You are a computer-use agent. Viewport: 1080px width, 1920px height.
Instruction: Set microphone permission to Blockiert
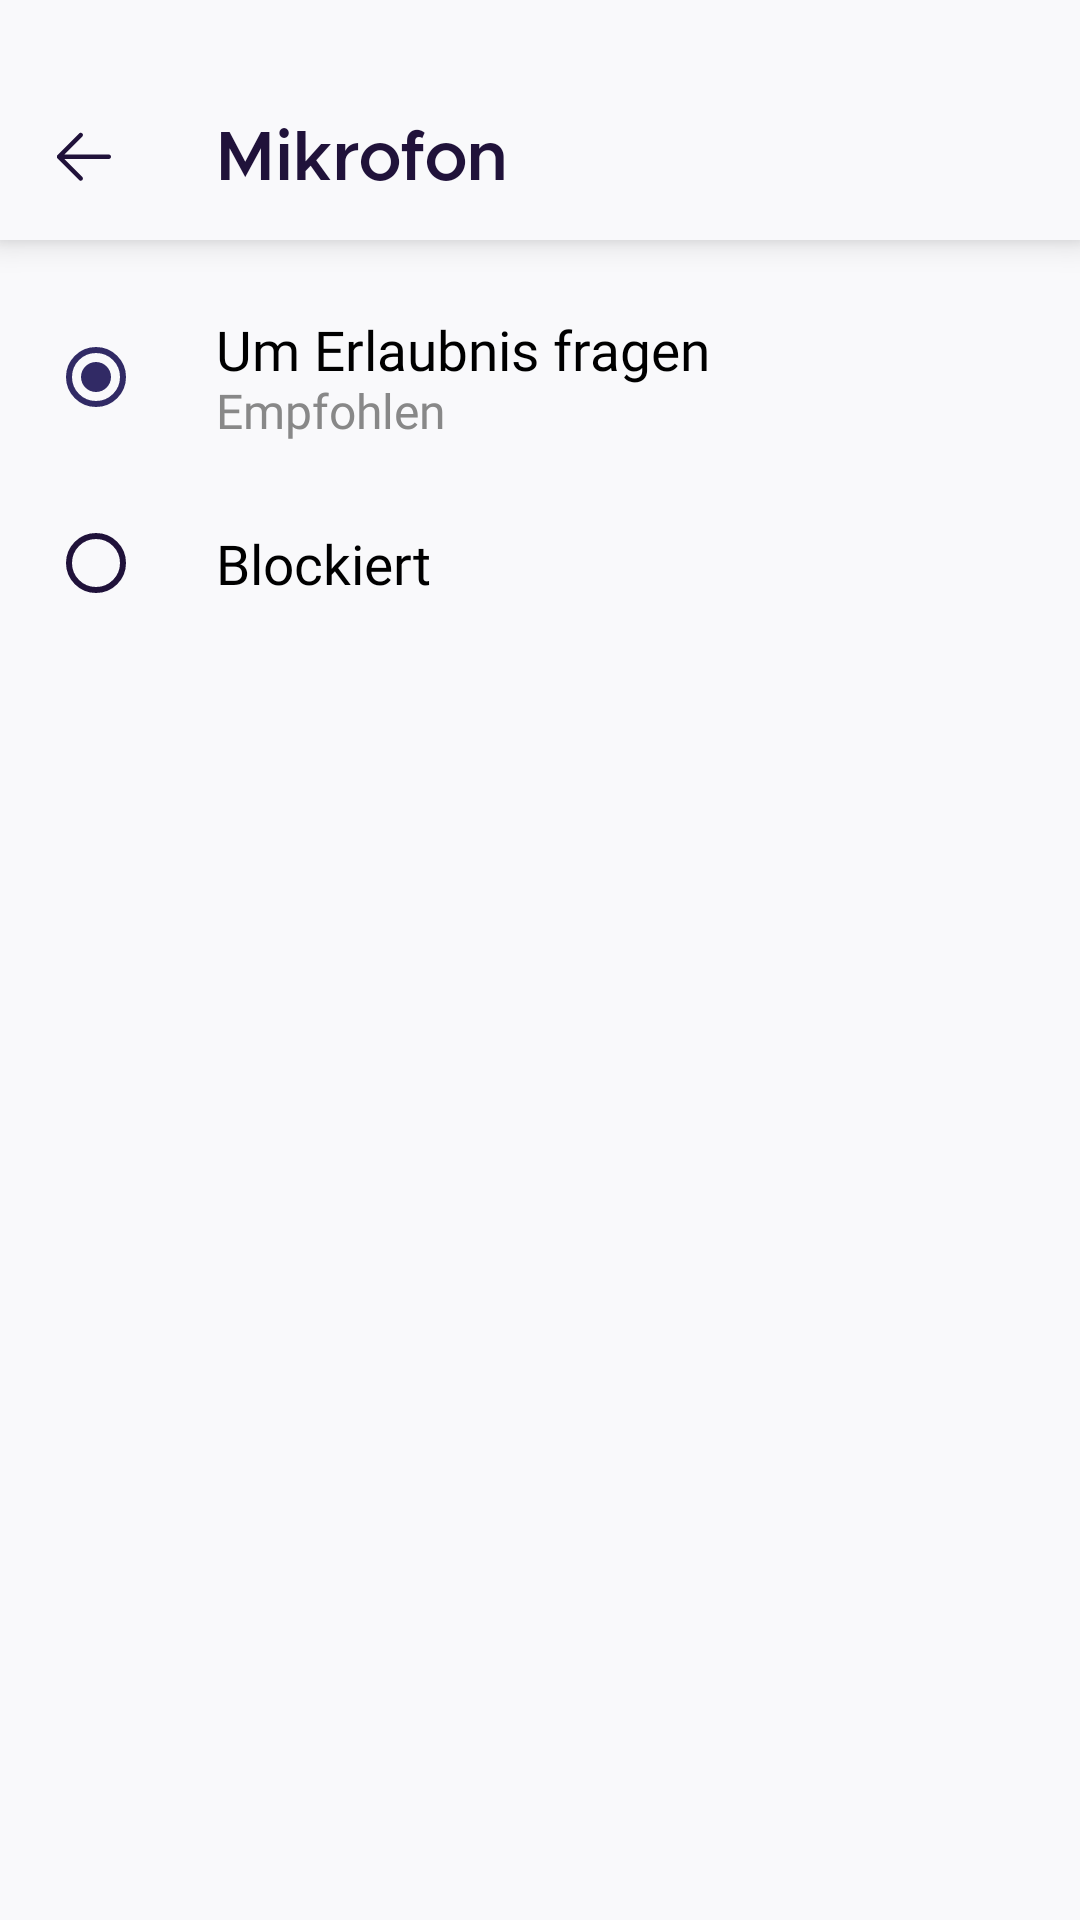click(96, 563)
